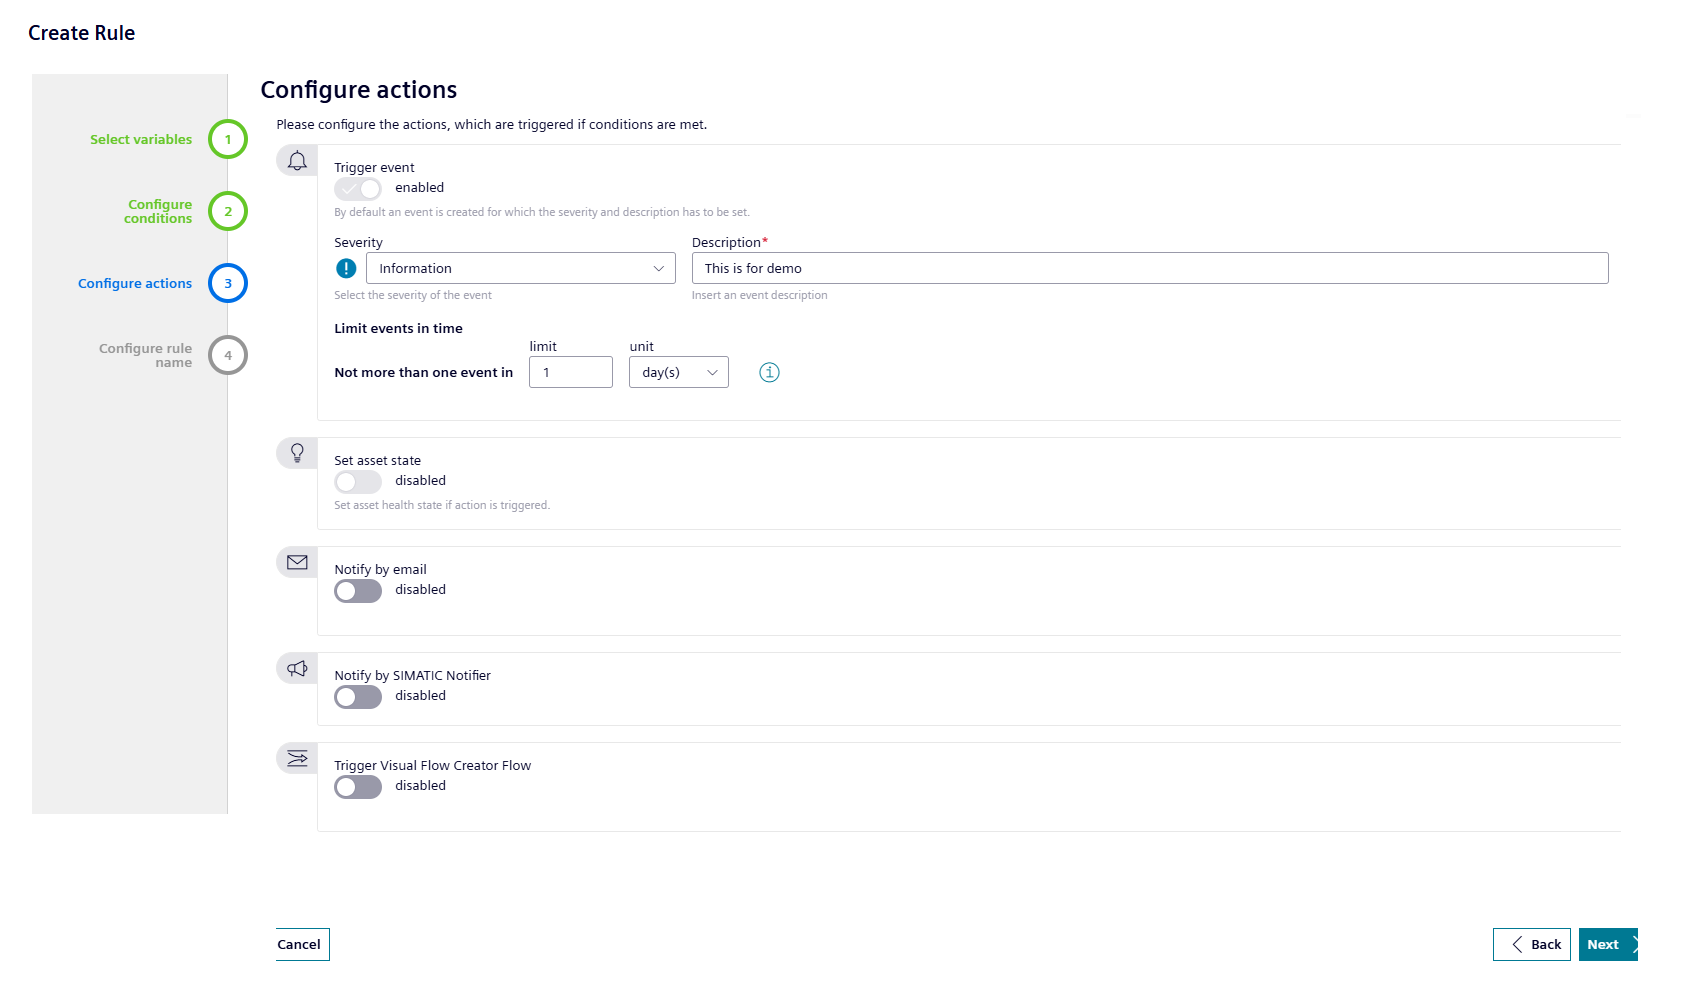Viewport: 1696px width, 992px height.
Task: Click the Description field containing 'This is for demo'
Action: pyautogui.click(x=1149, y=268)
